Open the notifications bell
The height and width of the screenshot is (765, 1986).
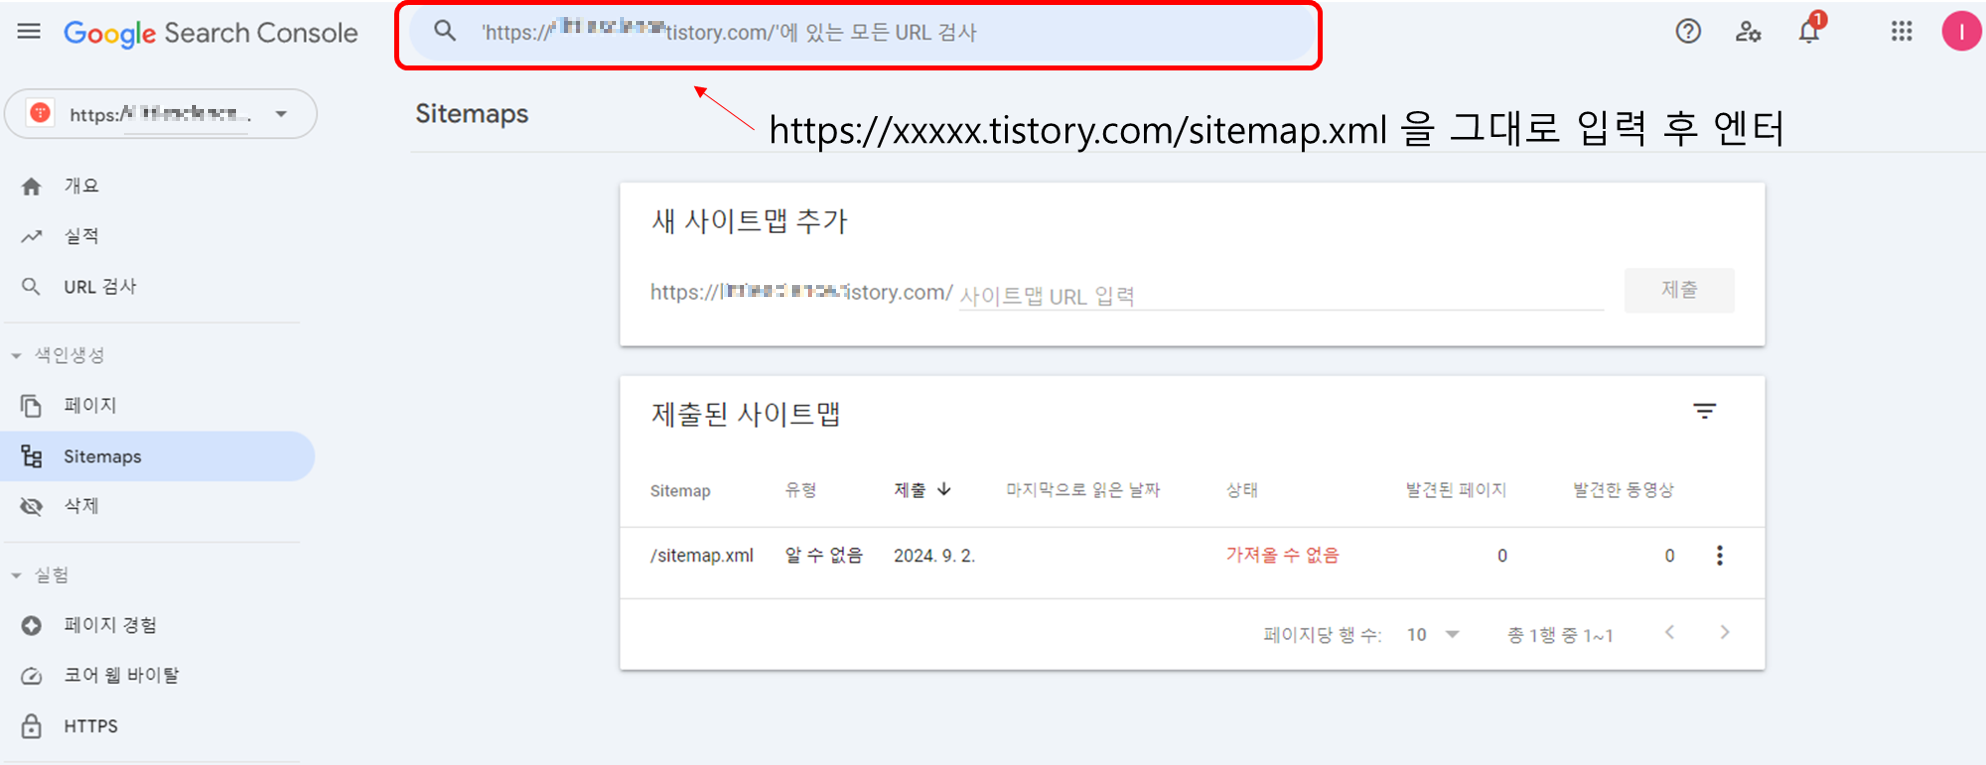[x=1809, y=31]
